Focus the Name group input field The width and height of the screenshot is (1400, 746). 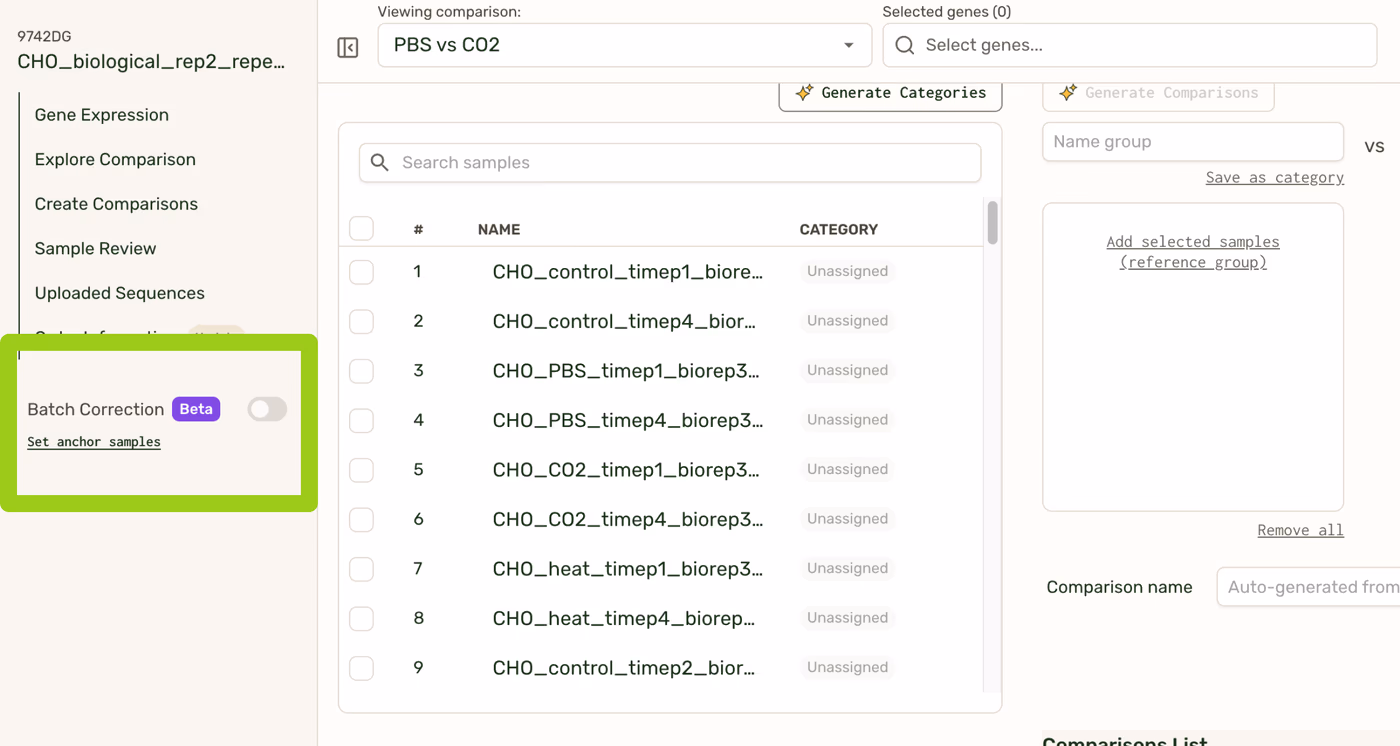(x=1192, y=142)
